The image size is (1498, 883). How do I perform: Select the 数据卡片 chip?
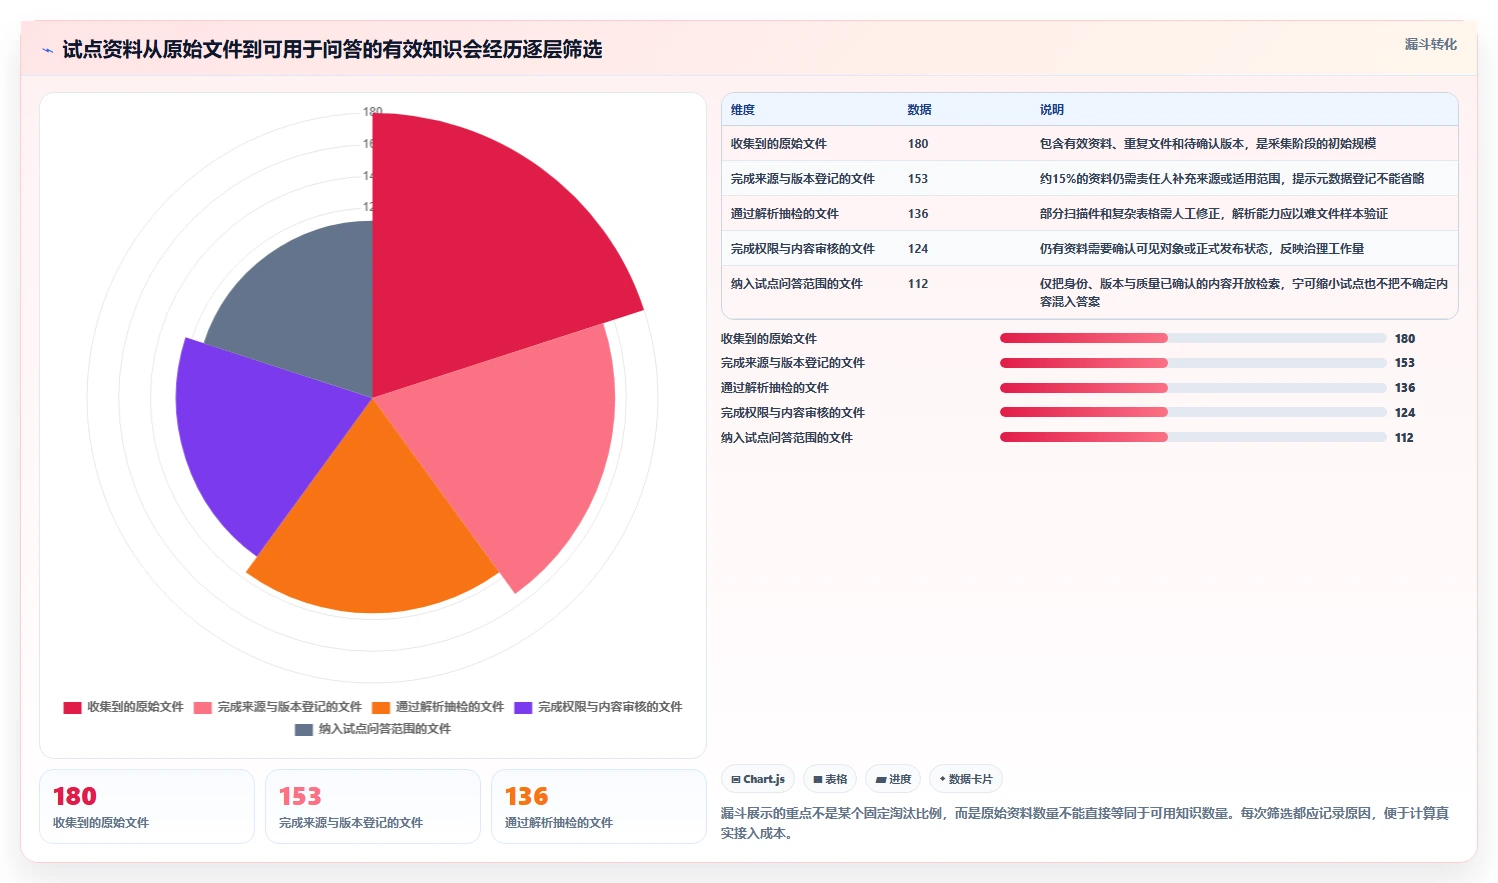(x=966, y=779)
